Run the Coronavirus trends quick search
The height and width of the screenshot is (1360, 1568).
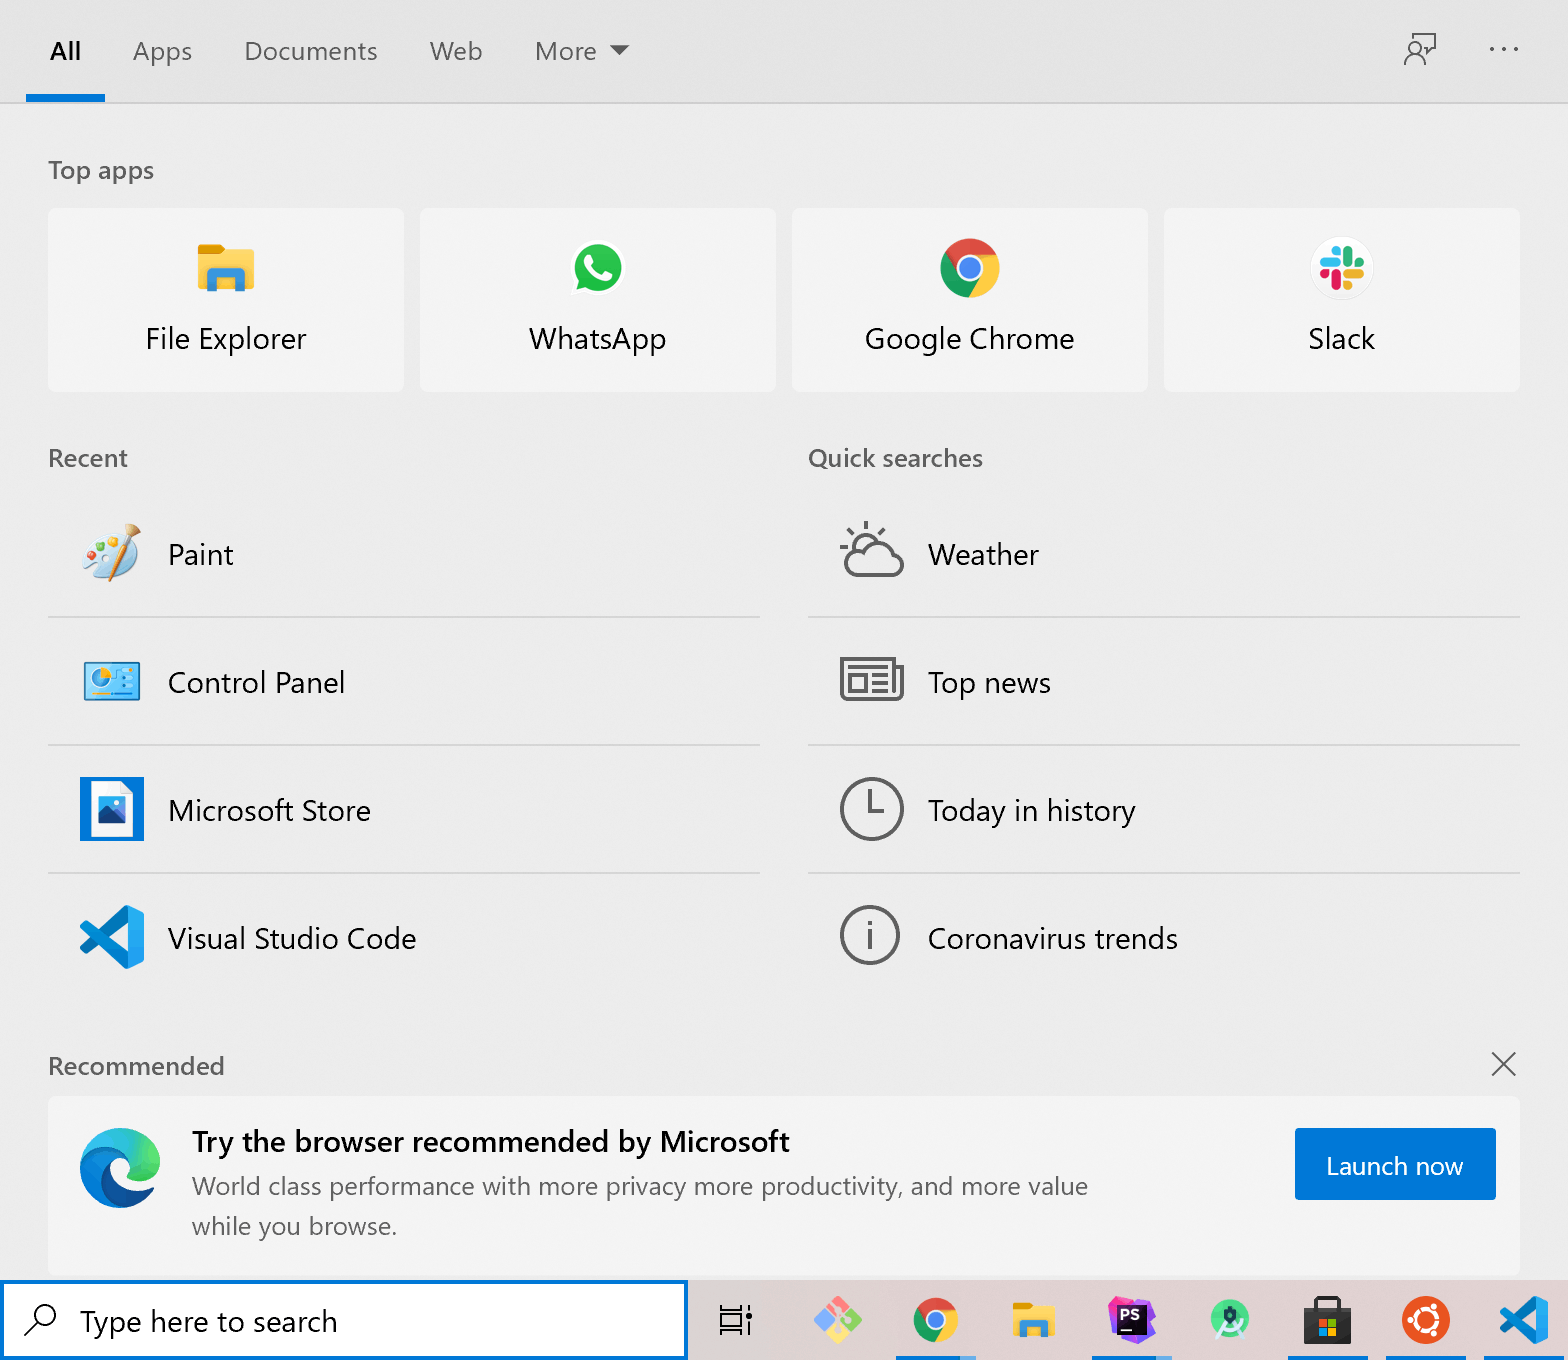1164,938
